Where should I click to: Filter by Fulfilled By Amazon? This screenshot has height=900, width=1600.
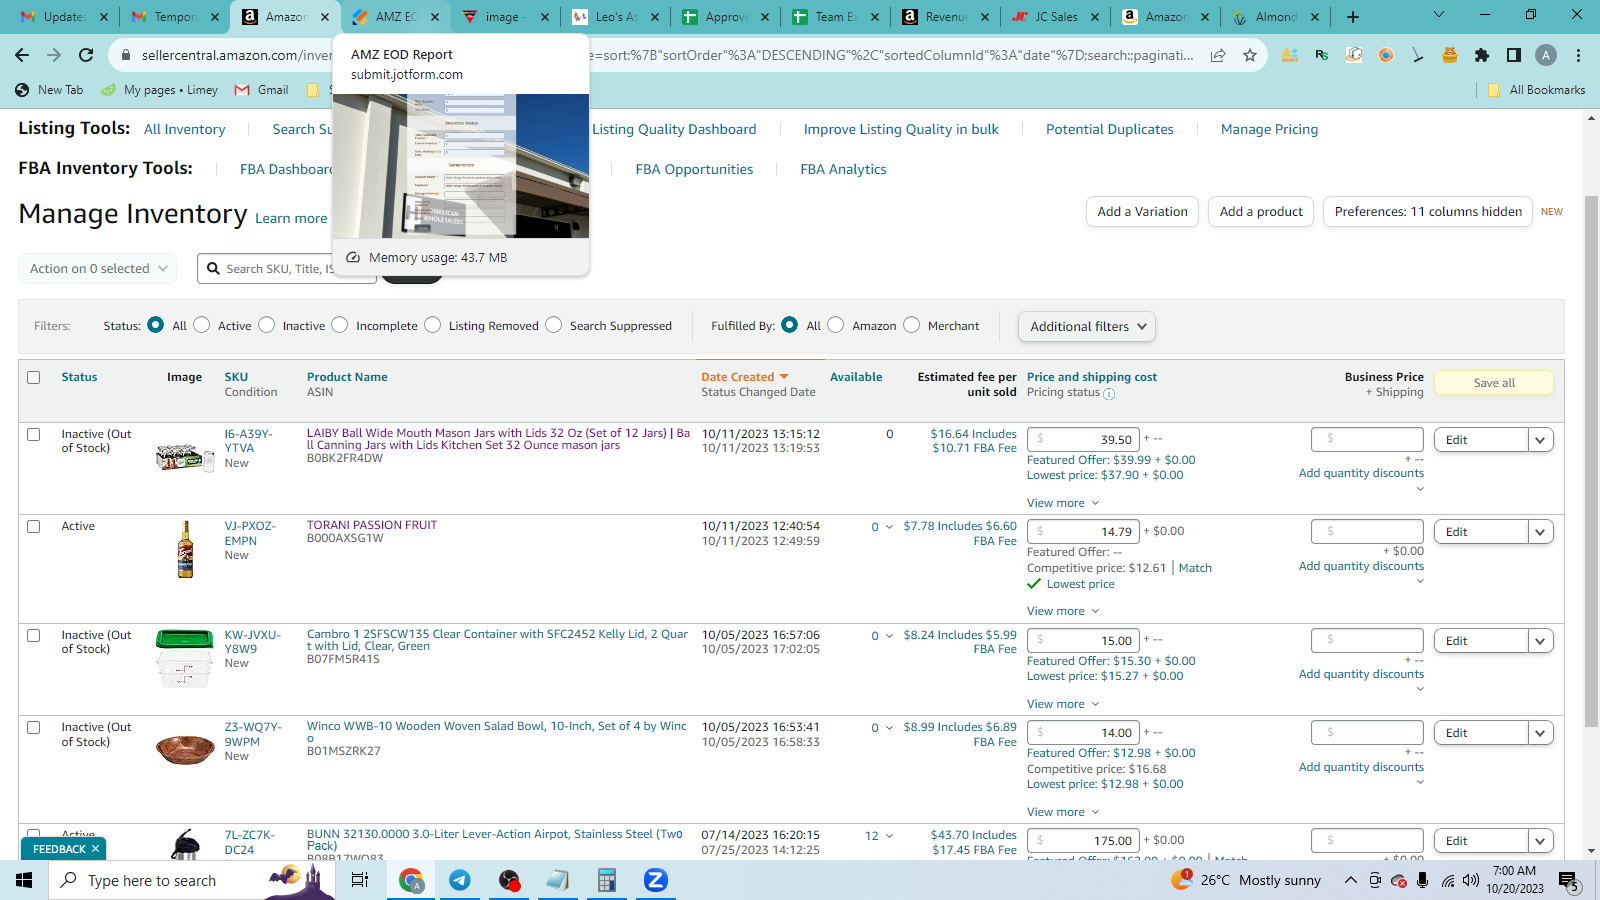[836, 325]
